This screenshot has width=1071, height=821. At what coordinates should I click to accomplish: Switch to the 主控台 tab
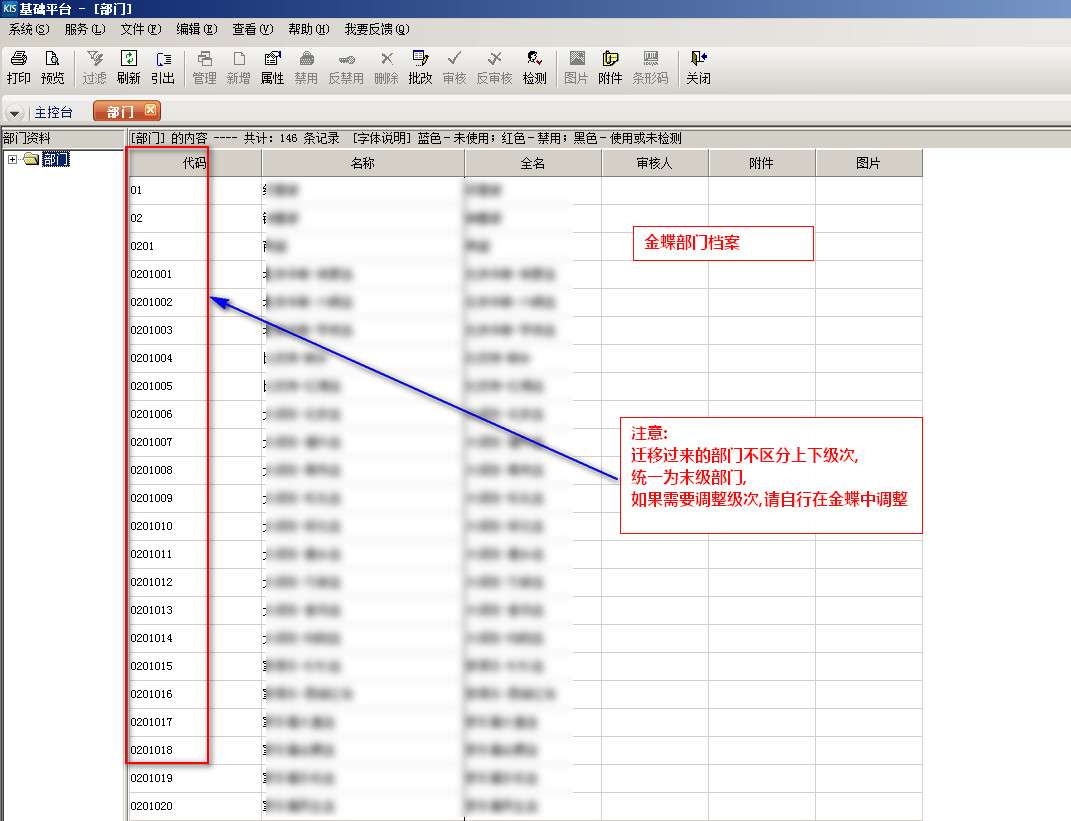click(x=54, y=113)
